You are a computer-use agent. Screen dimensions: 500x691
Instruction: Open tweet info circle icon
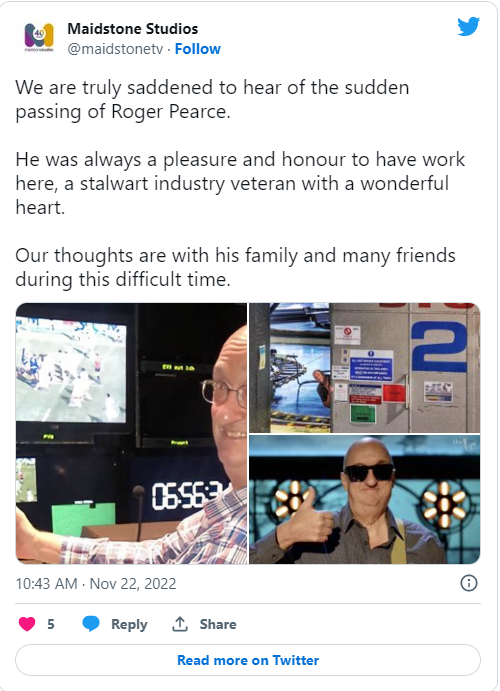click(469, 583)
